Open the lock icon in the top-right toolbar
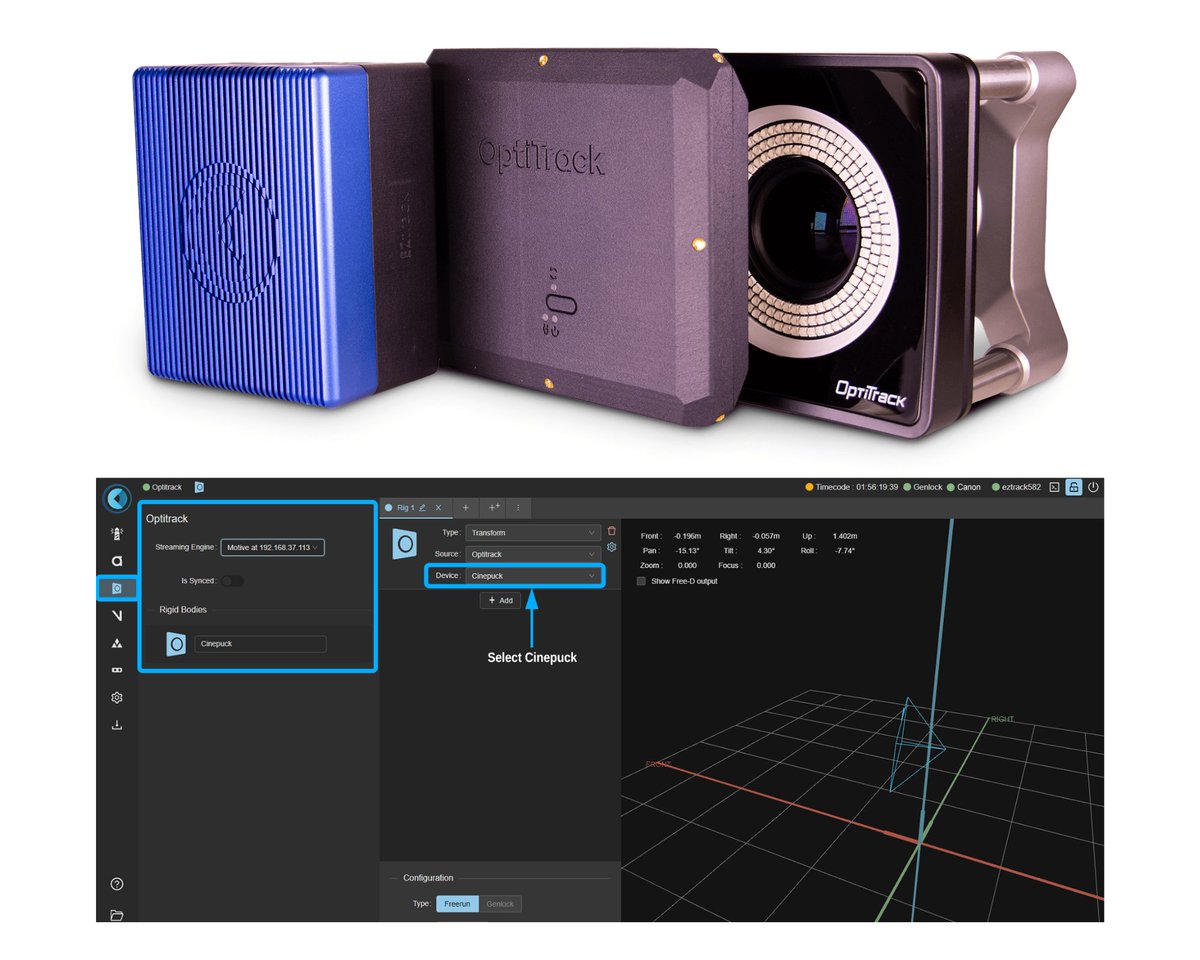 coord(1074,487)
